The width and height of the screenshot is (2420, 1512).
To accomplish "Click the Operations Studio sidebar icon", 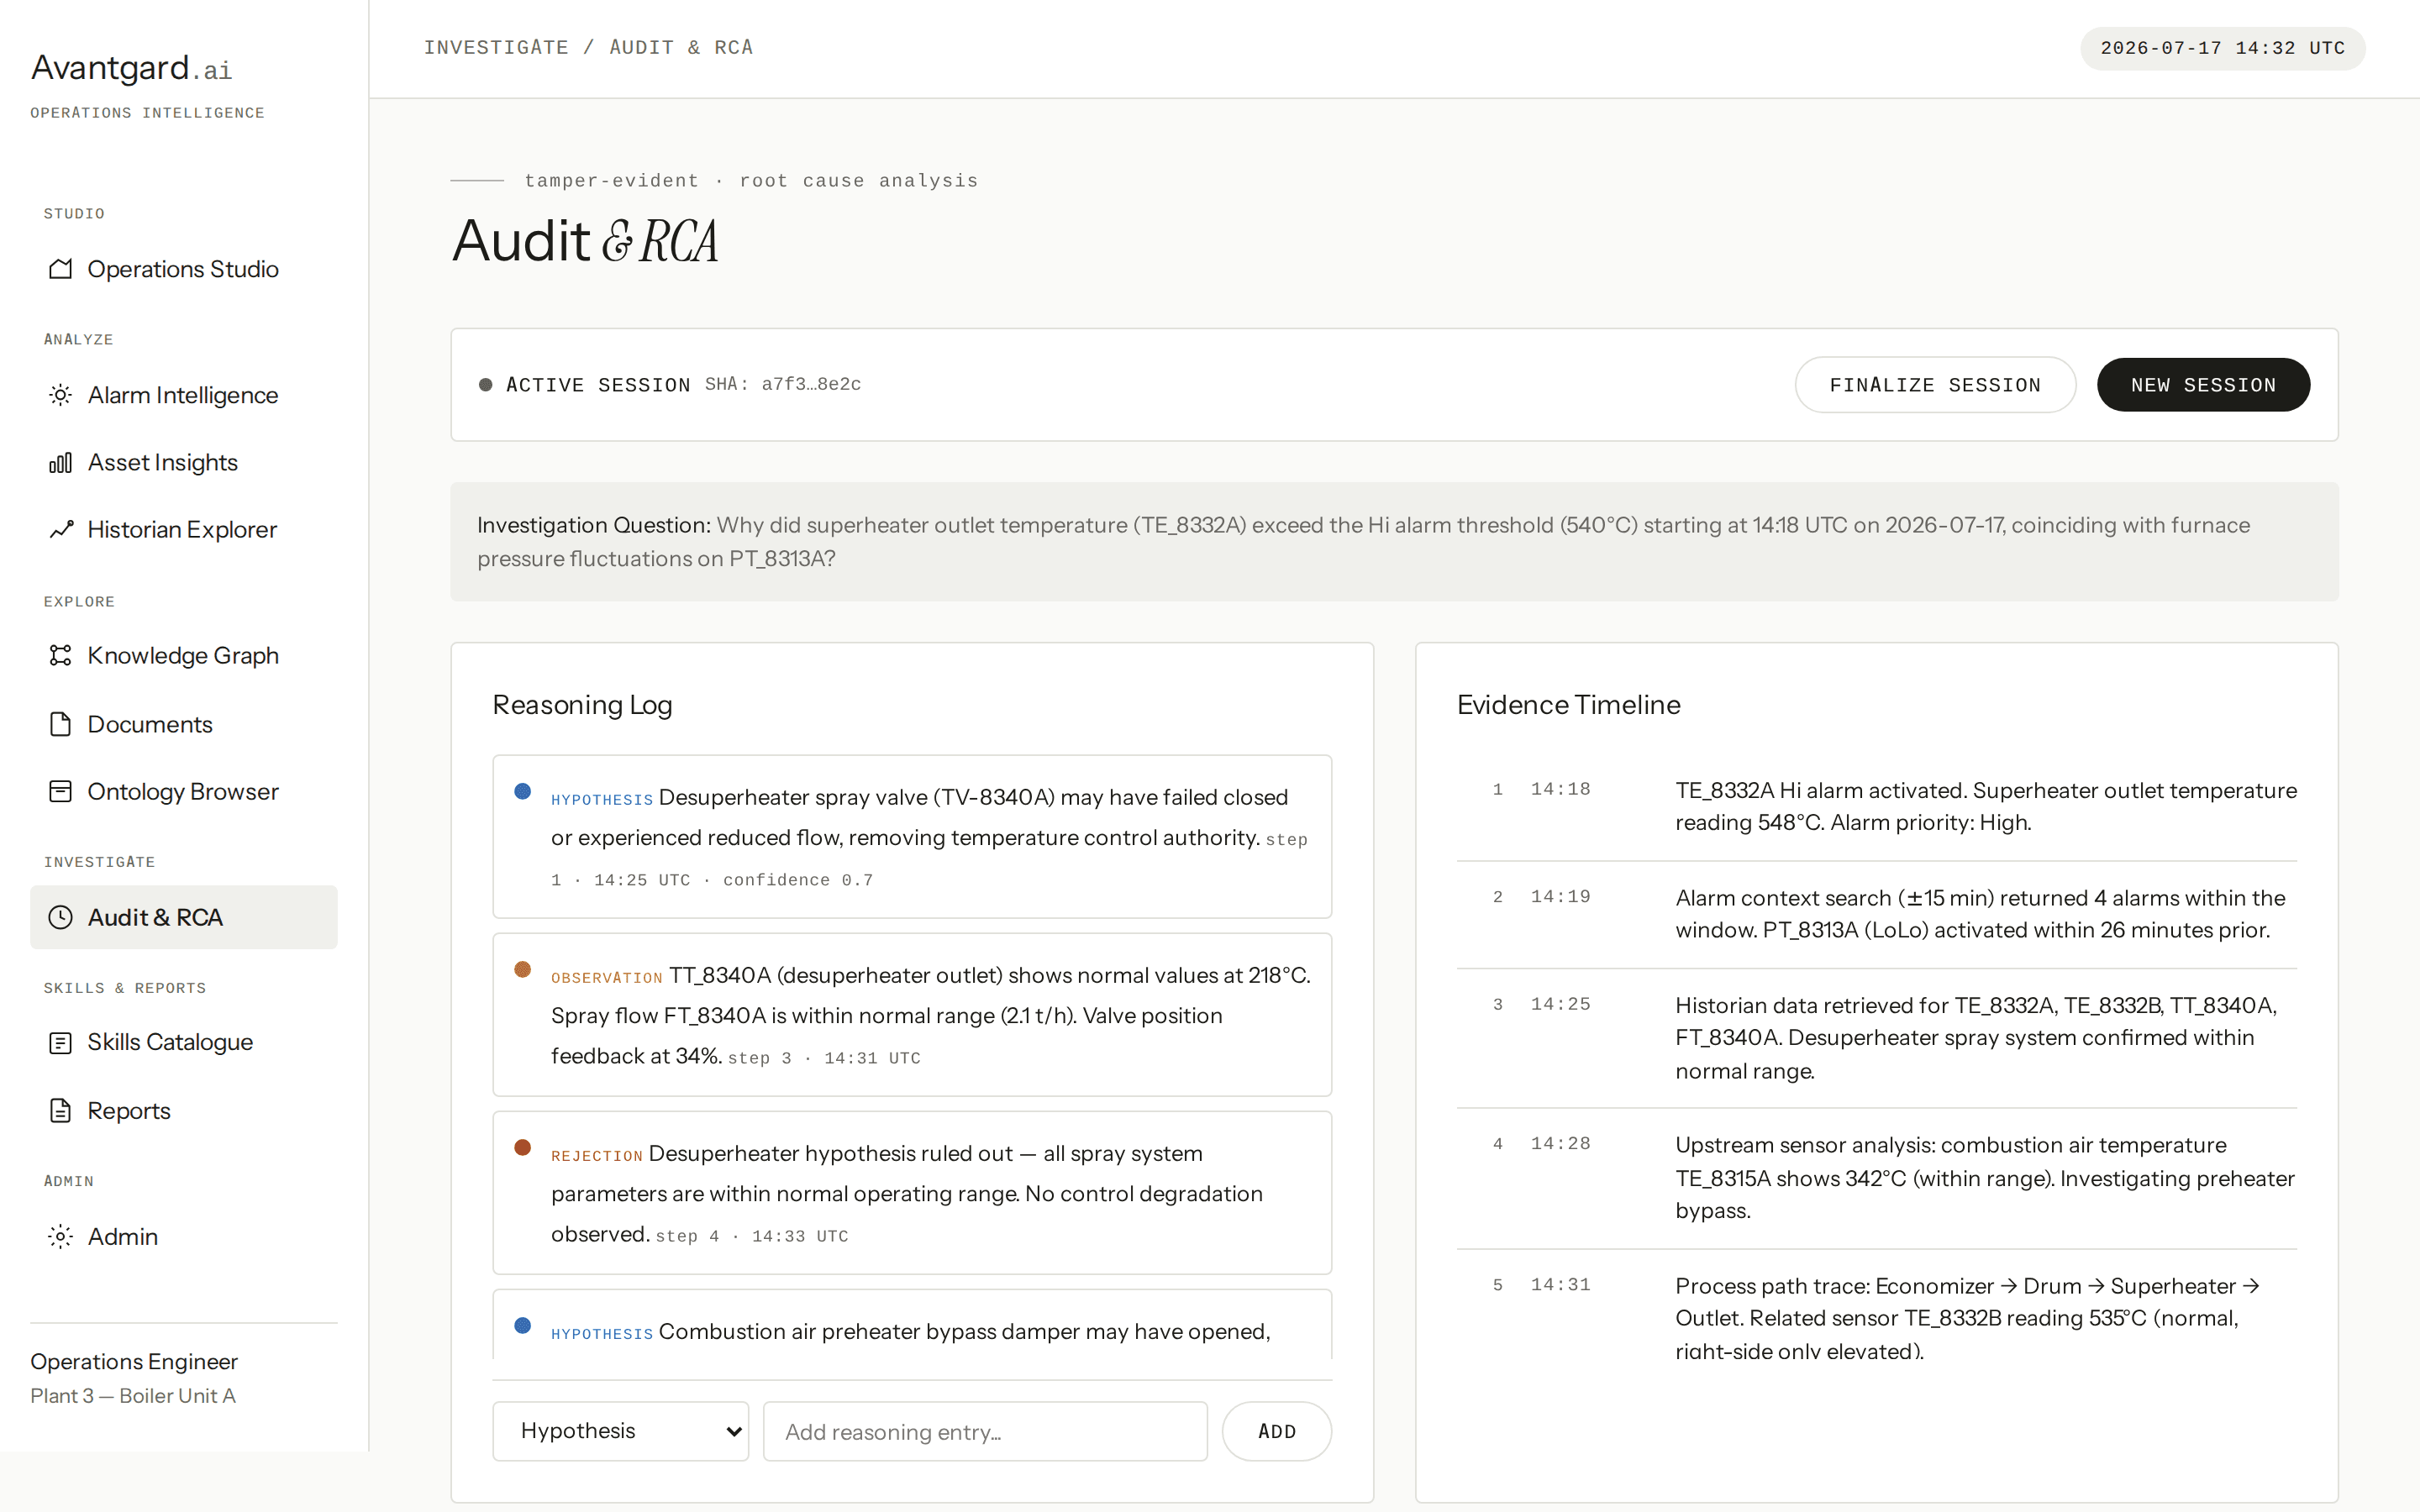I will (x=60, y=269).
